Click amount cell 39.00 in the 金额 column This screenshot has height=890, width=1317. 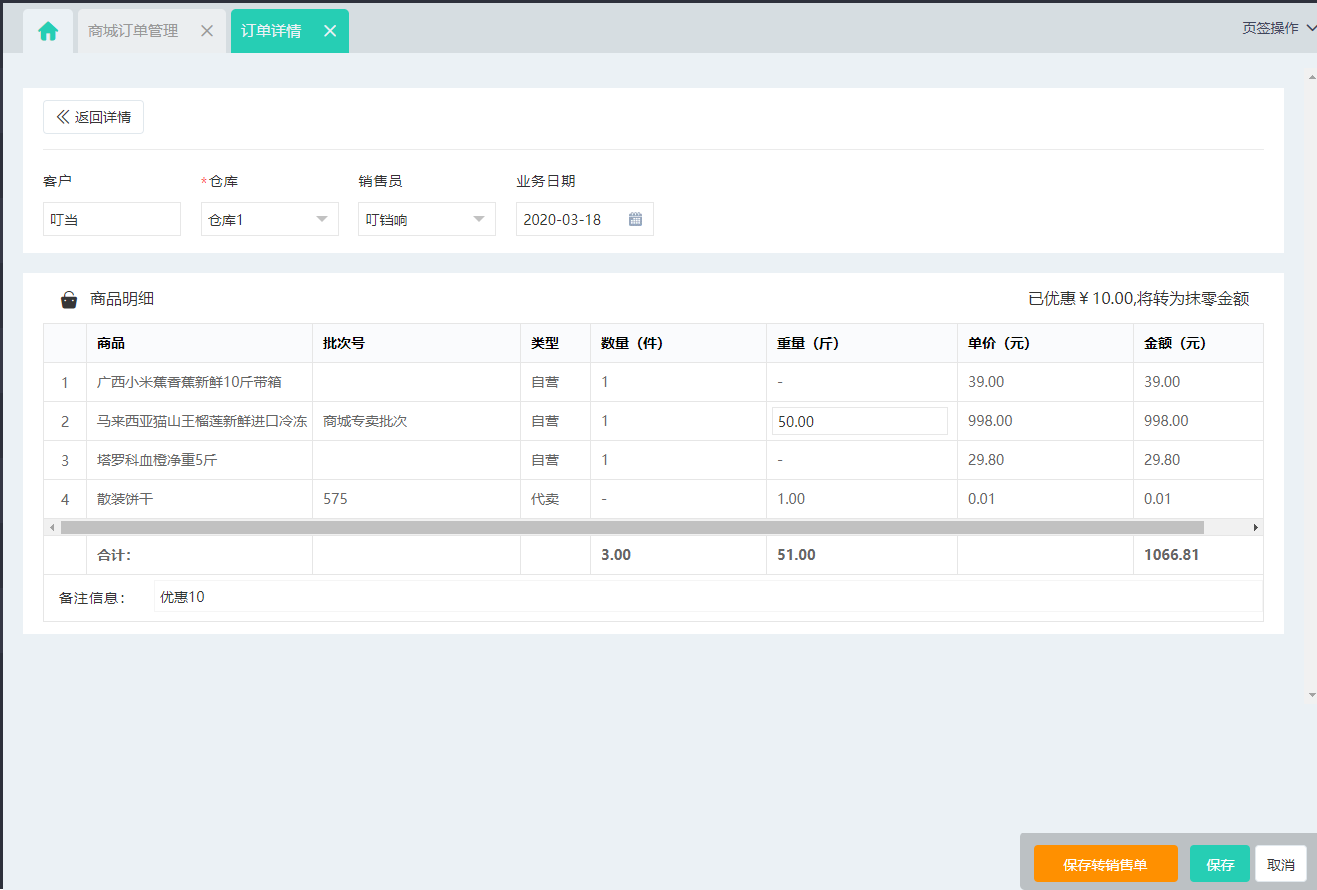click(1198, 382)
